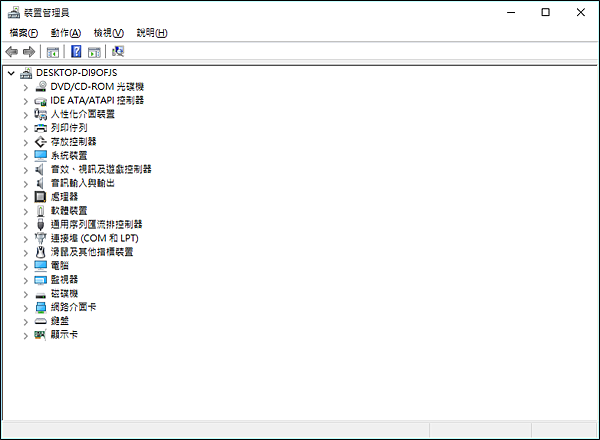Click the show/hide action pane icon
The height and width of the screenshot is (440, 600).
[94, 52]
